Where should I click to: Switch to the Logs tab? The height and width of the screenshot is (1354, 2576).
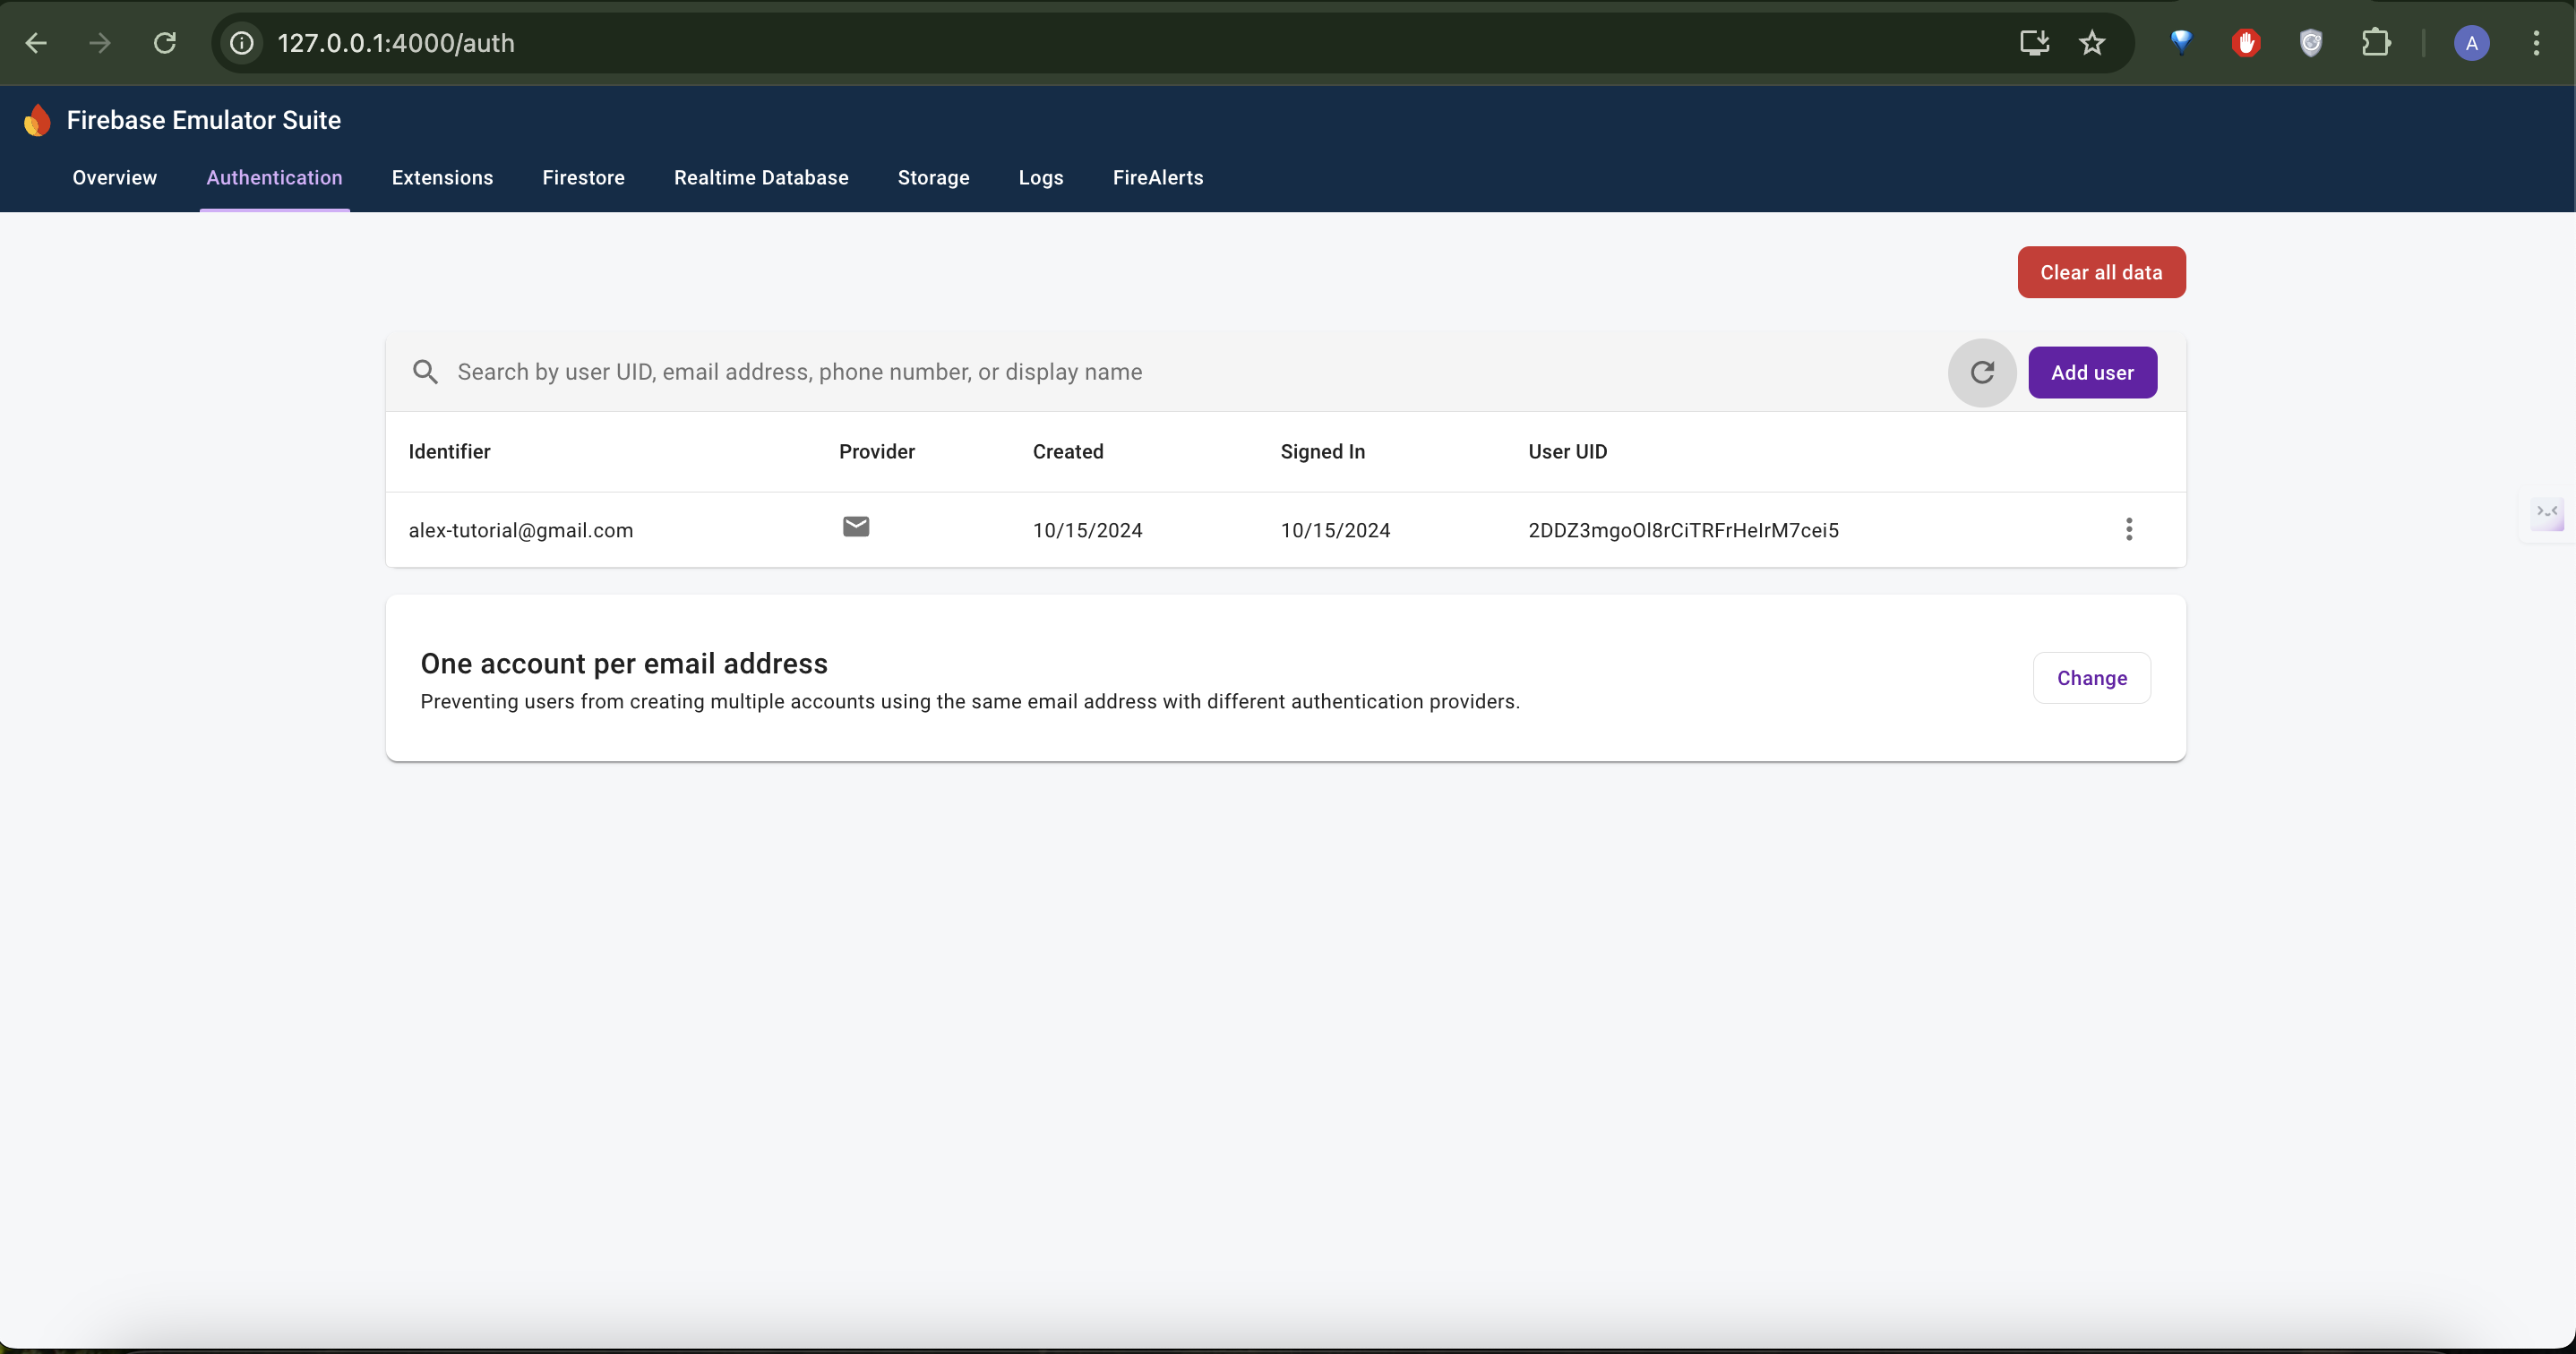pos(1040,177)
